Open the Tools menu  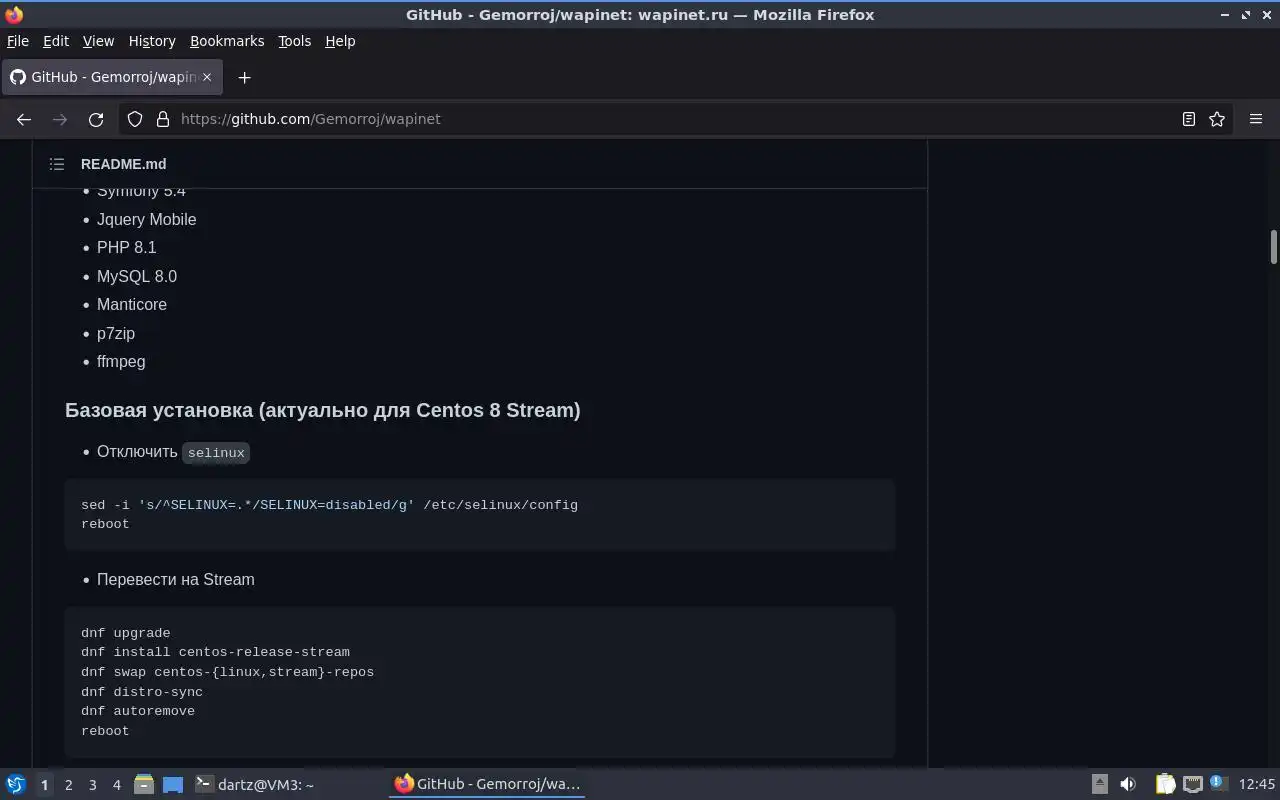point(295,41)
